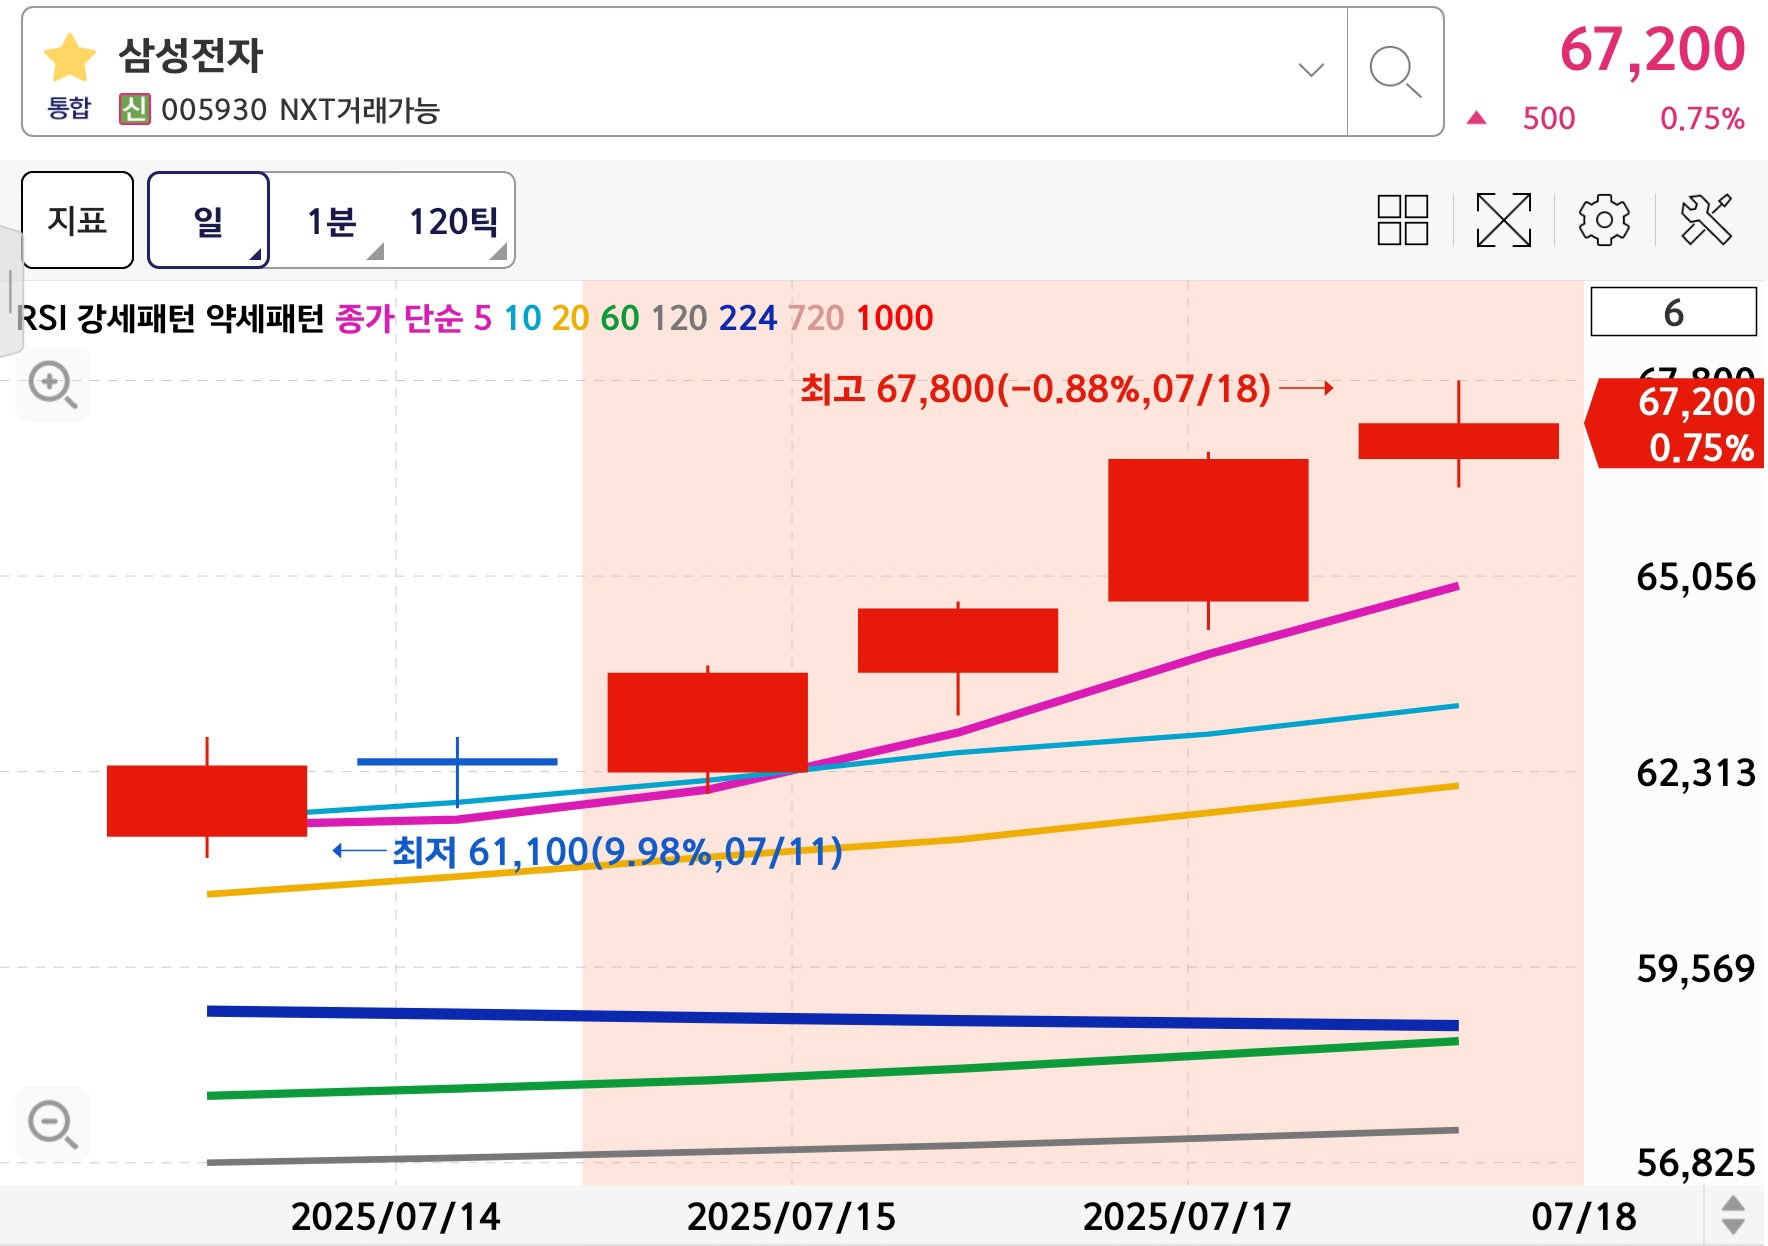Click the 59,569 price axis label

1696,968
